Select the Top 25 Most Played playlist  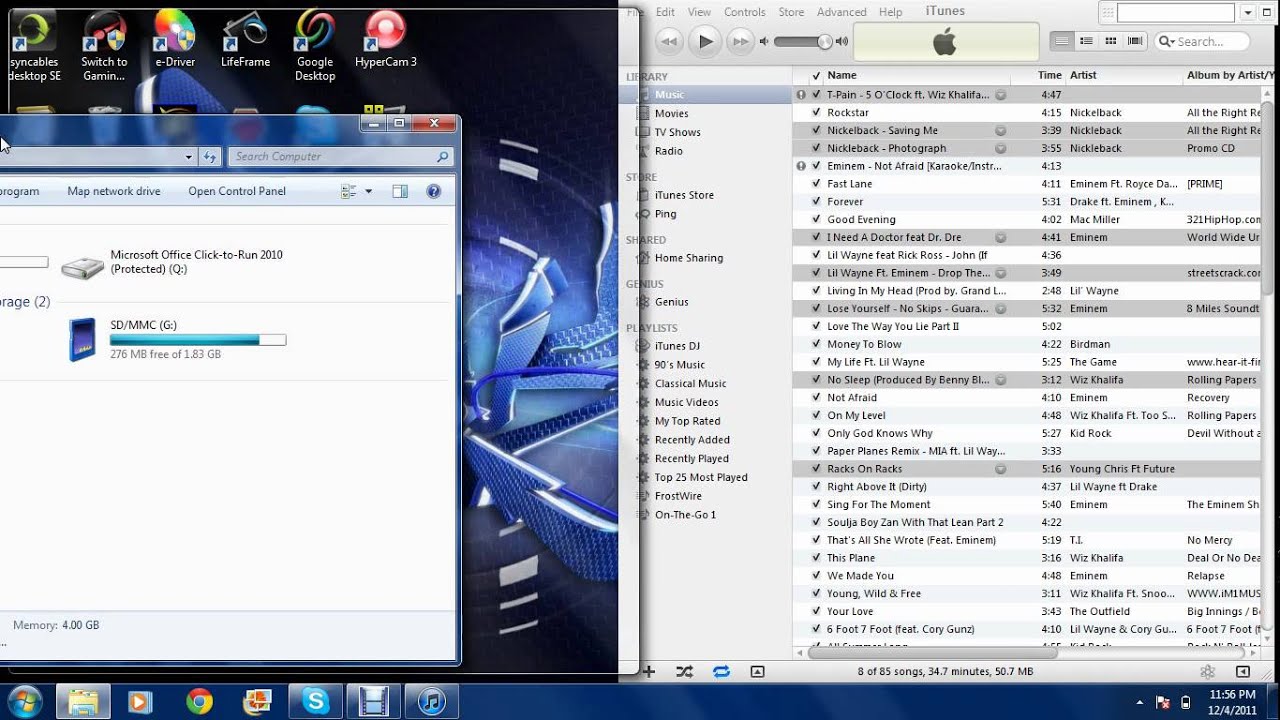[x=701, y=477]
